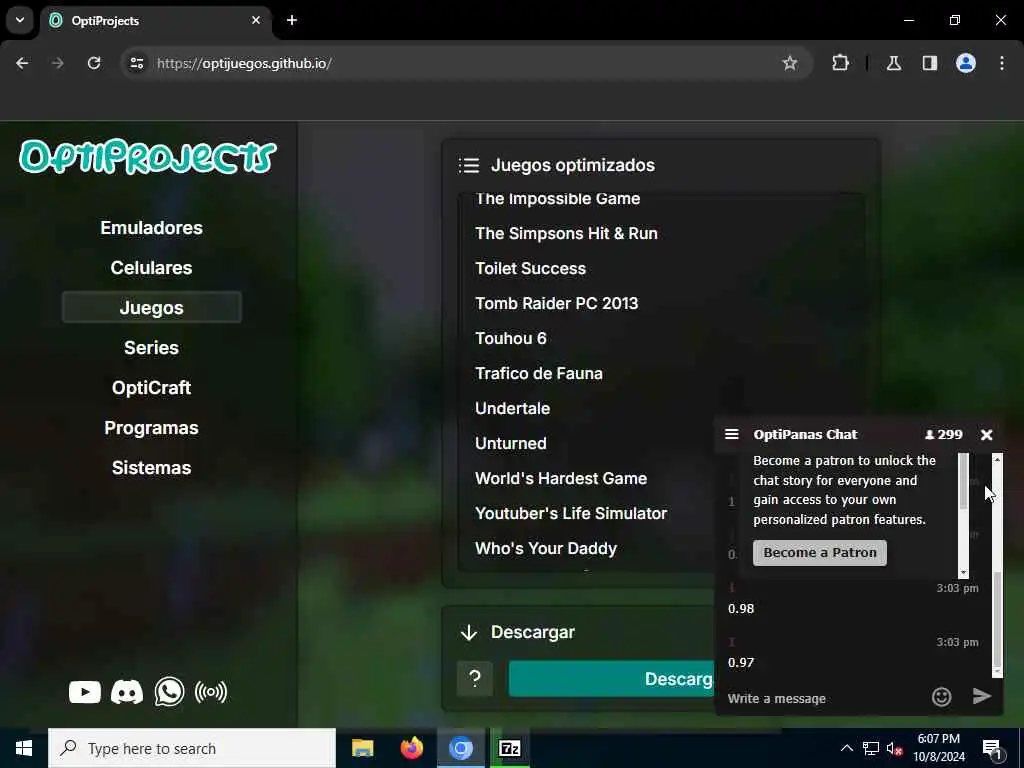This screenshot has width=1024, height=768.
Task: Open the WhatsApp group icon
Action: pos(169,692)
